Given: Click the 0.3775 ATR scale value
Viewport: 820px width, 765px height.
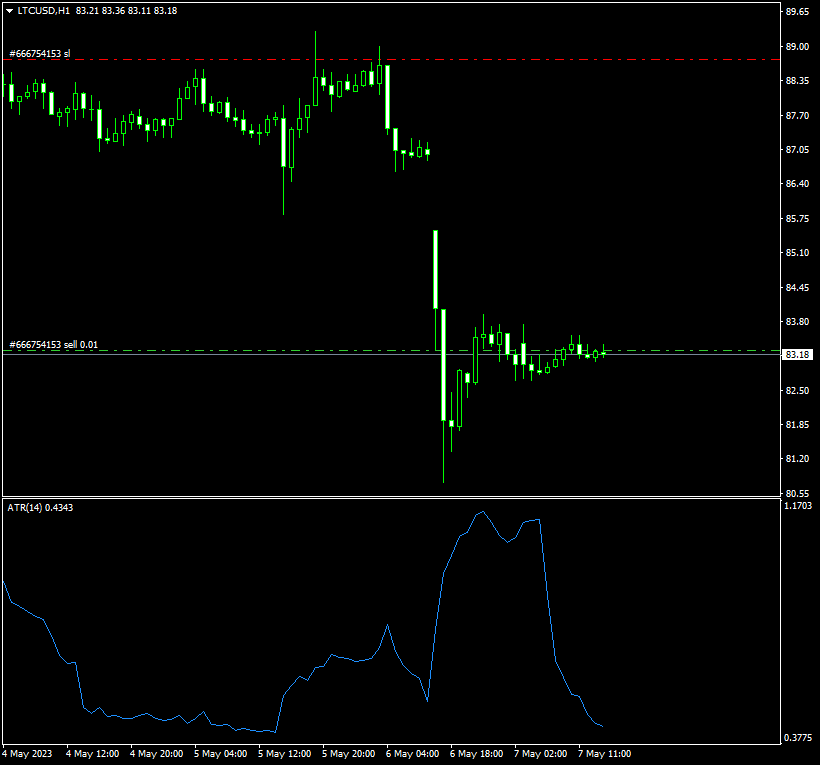Looking at the screenshot, I should (x=797, y=738).
